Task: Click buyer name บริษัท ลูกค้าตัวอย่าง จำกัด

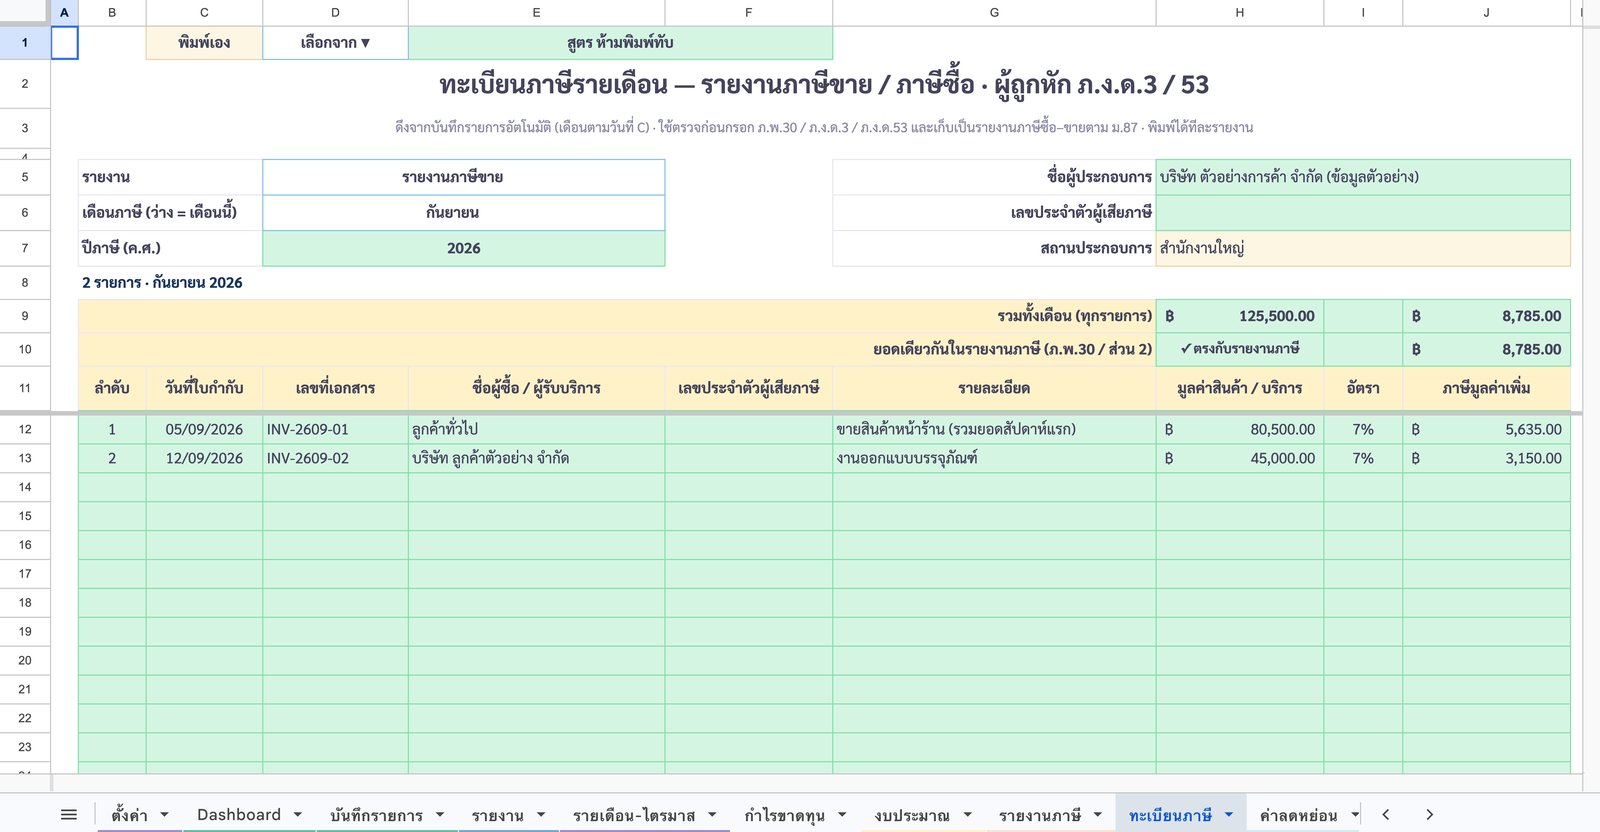Action: [x=536, y=458]
